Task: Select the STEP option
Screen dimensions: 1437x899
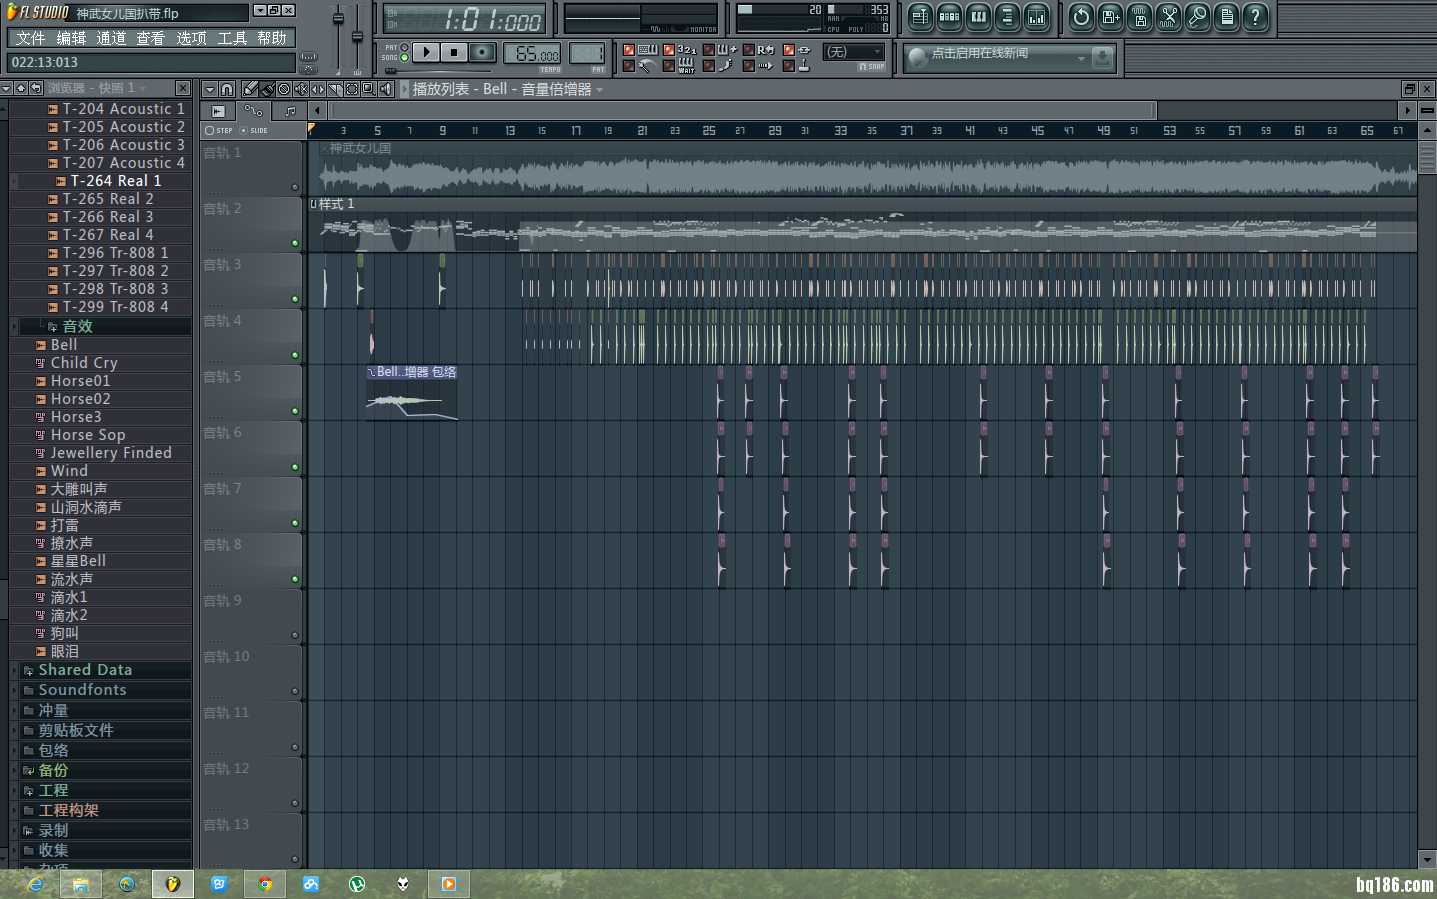Action: (x=218, y=130)
